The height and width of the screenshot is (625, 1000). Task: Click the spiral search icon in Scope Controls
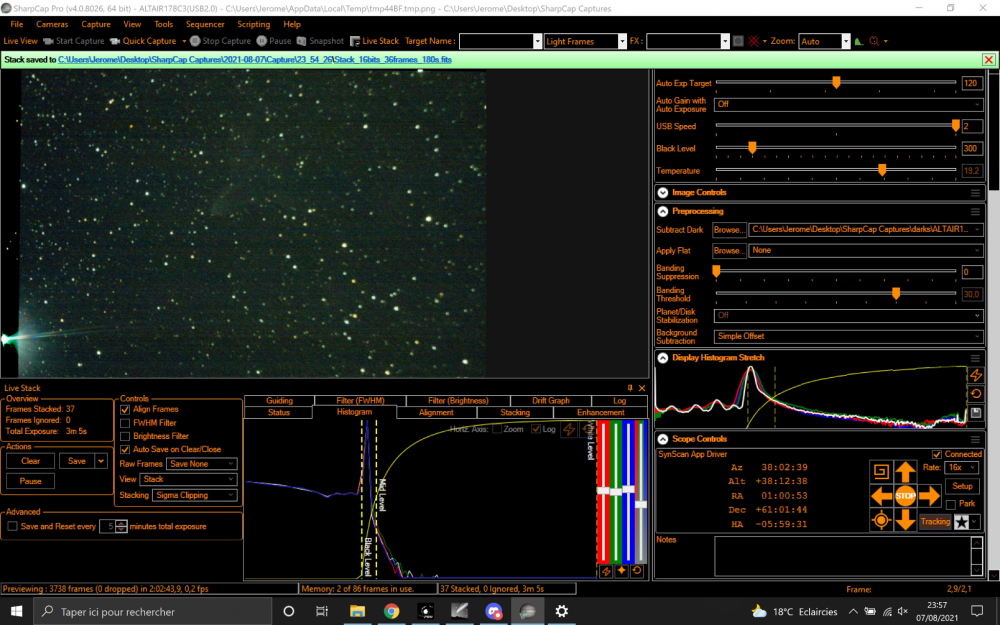881,471
